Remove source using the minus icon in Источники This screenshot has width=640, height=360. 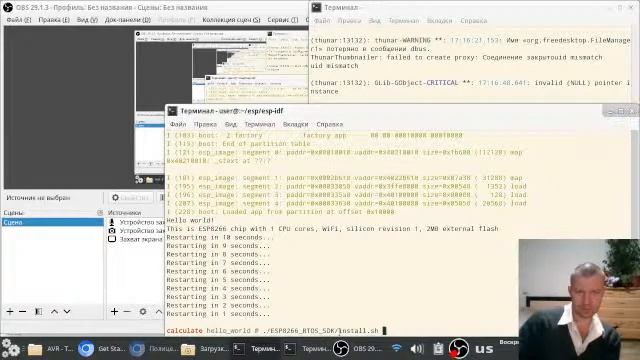[x=127, y=311]
